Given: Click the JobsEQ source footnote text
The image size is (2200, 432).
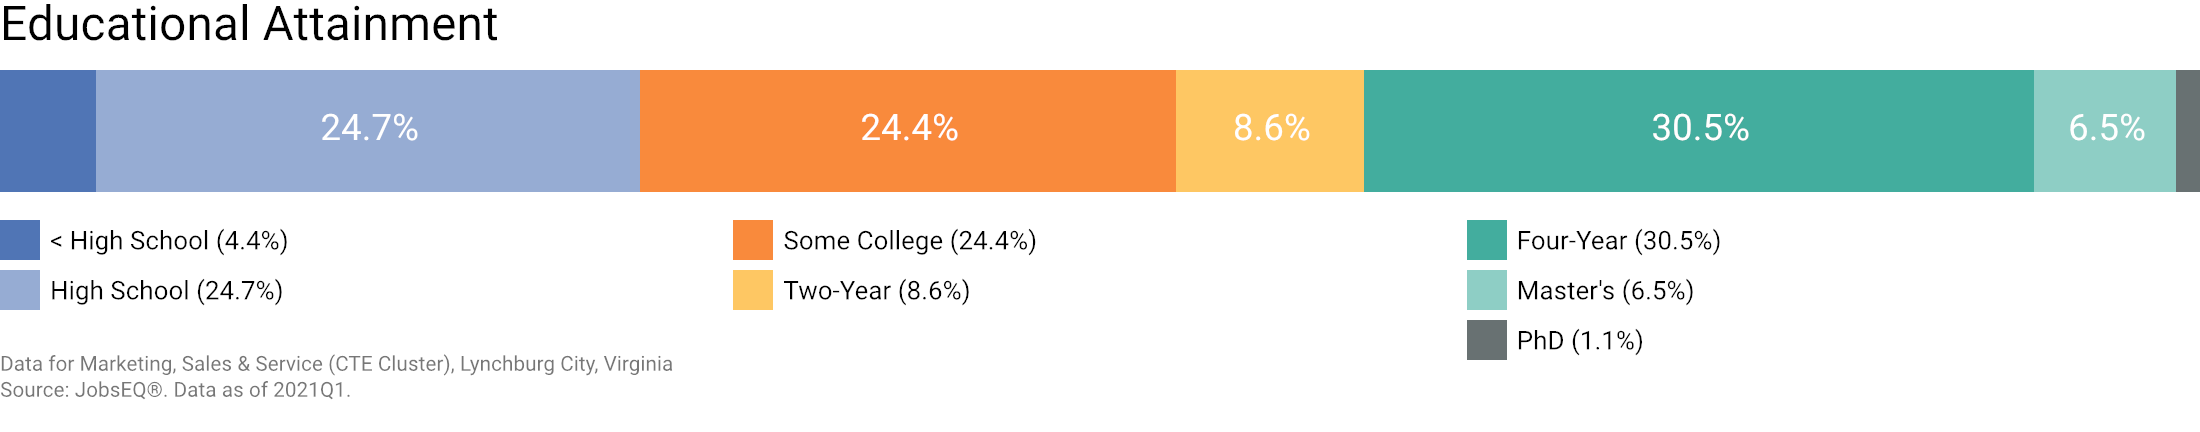Looking at the screenshot, I should pyautogui.click(x=175, y=390).
